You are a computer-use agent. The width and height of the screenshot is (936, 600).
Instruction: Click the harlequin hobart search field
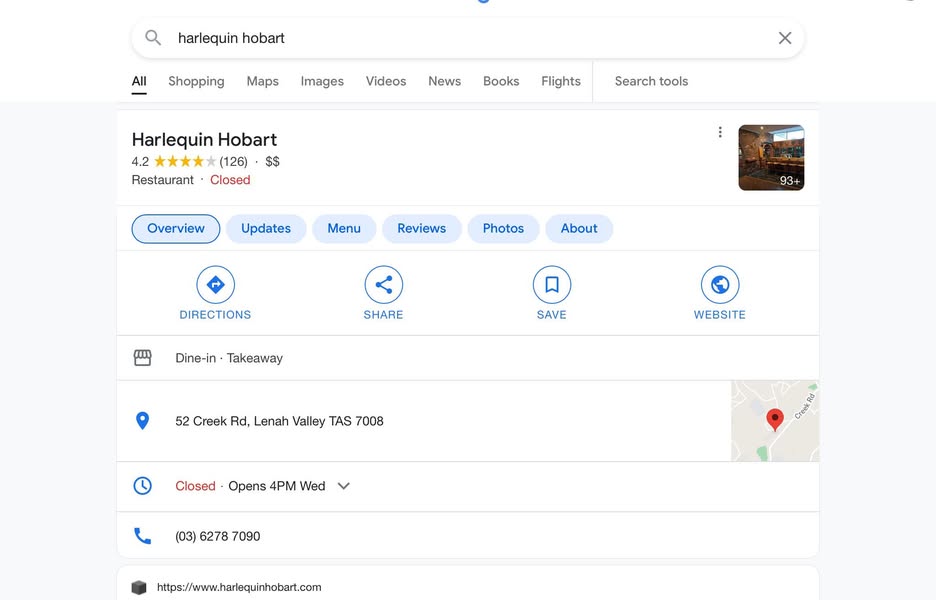[x=467, y=38]
